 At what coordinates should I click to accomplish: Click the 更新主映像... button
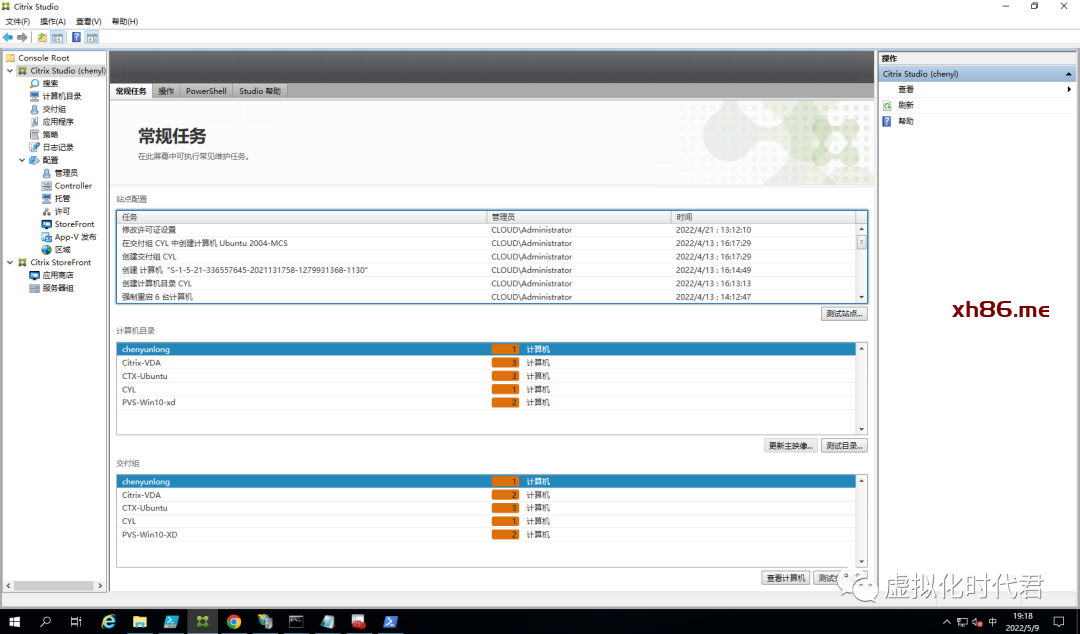click(x=790, y=446)
